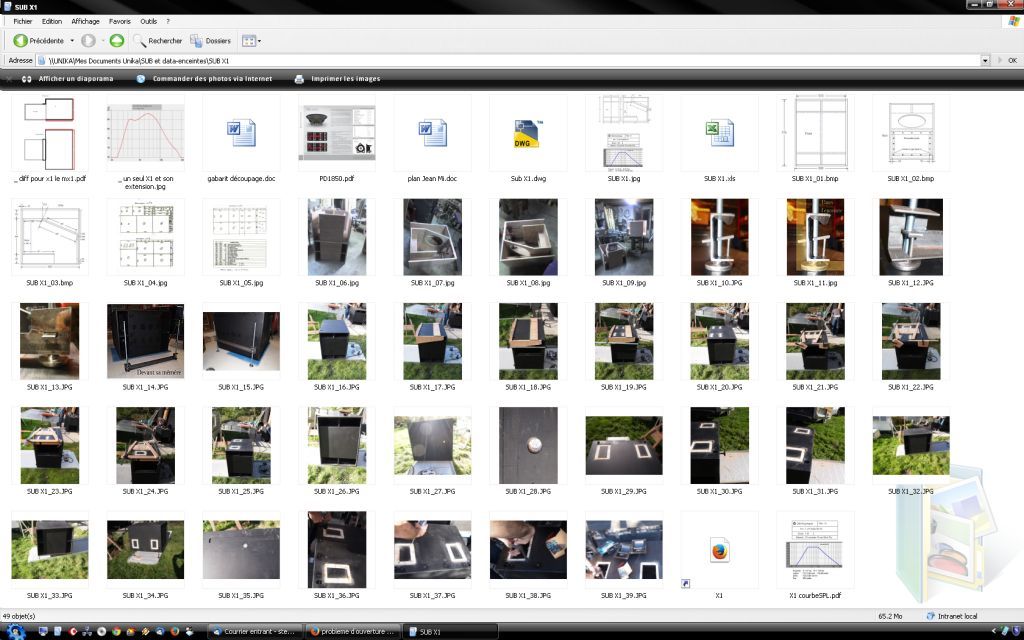This screenshot has width=1024, height=640.
Task: Select the X1 Firefox shortcut icon
Action: coord(719,550)
